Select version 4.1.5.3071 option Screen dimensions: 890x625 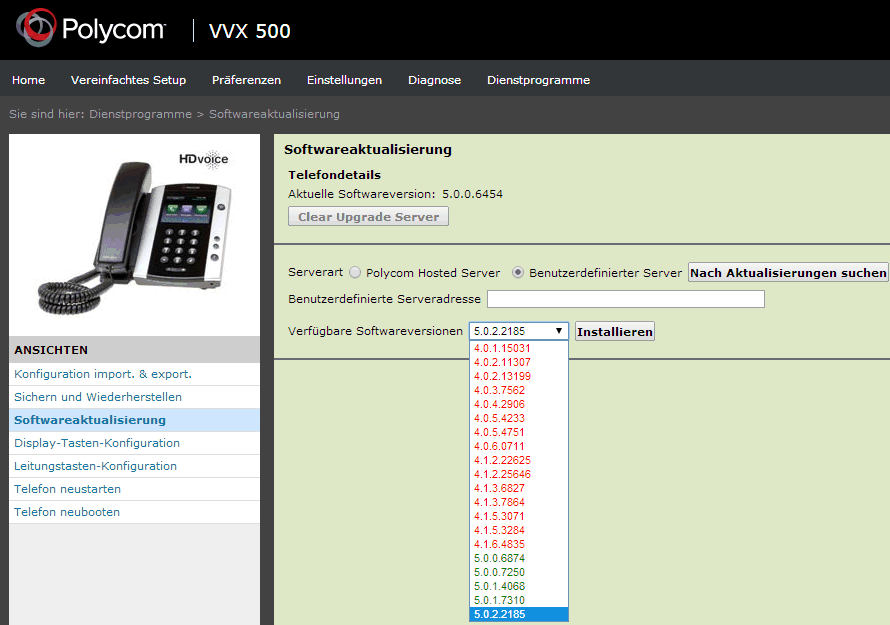pos(519,516)
